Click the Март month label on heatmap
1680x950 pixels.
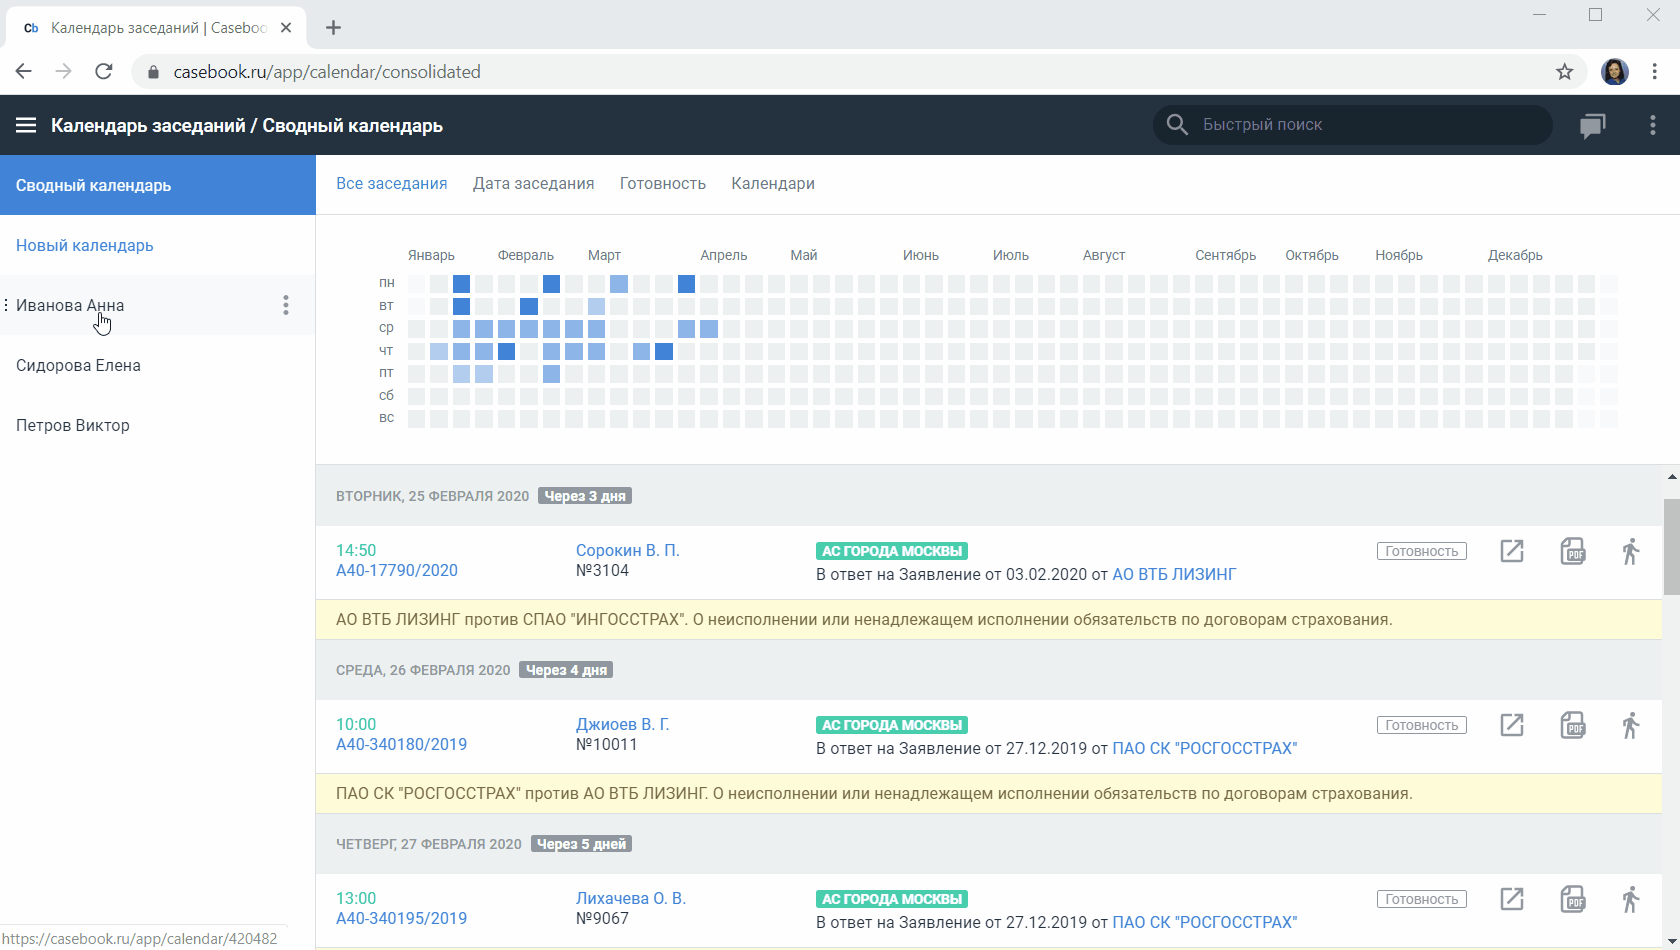(x=604, y=256)
